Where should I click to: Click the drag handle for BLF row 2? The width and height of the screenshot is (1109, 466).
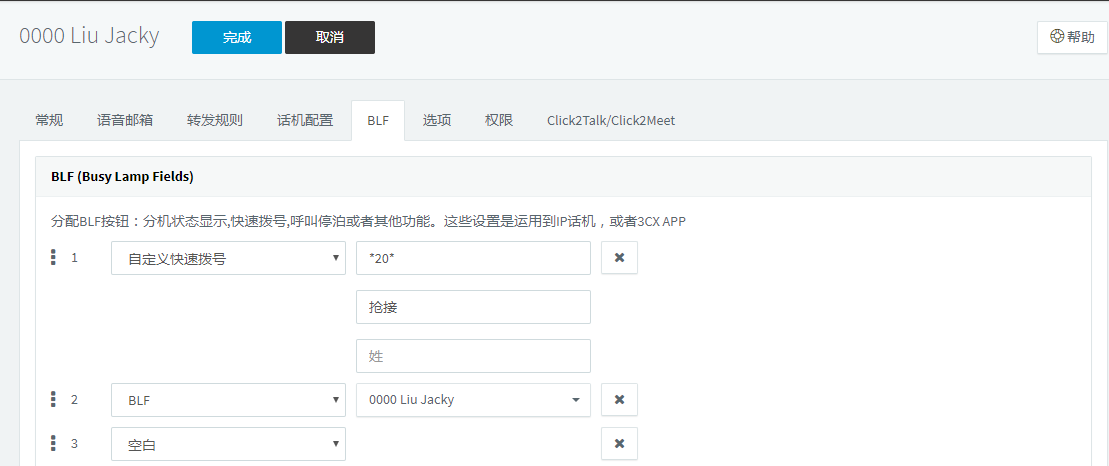(x=53, y=400)
